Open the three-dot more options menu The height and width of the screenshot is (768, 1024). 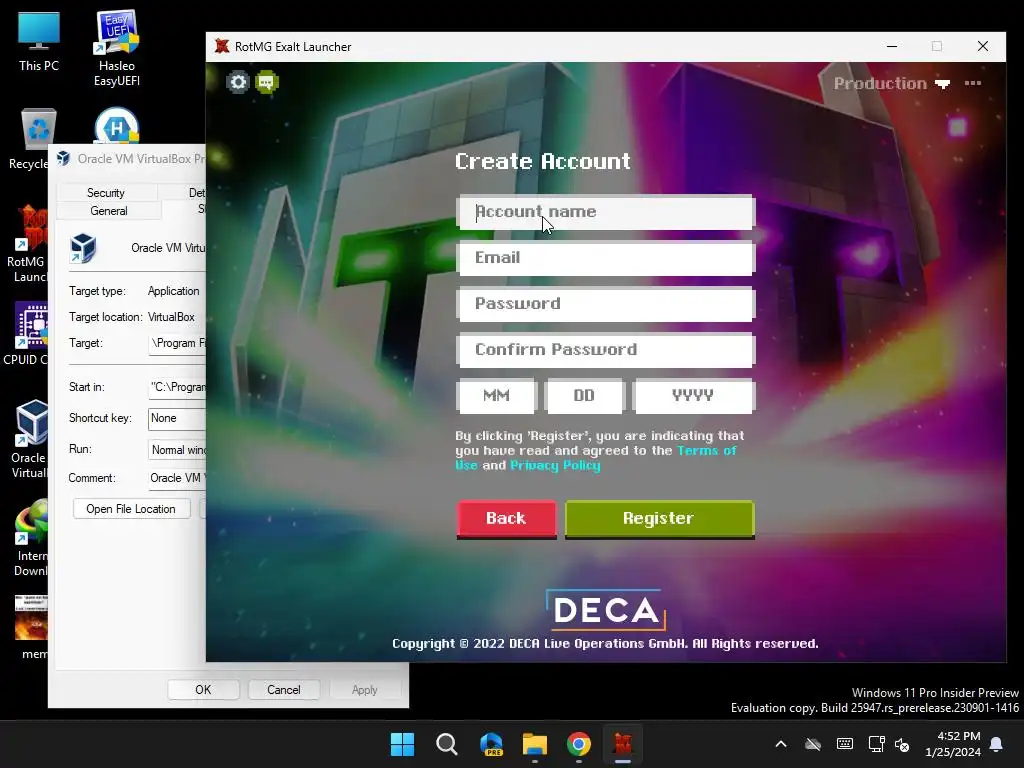(x=972, y=83)
